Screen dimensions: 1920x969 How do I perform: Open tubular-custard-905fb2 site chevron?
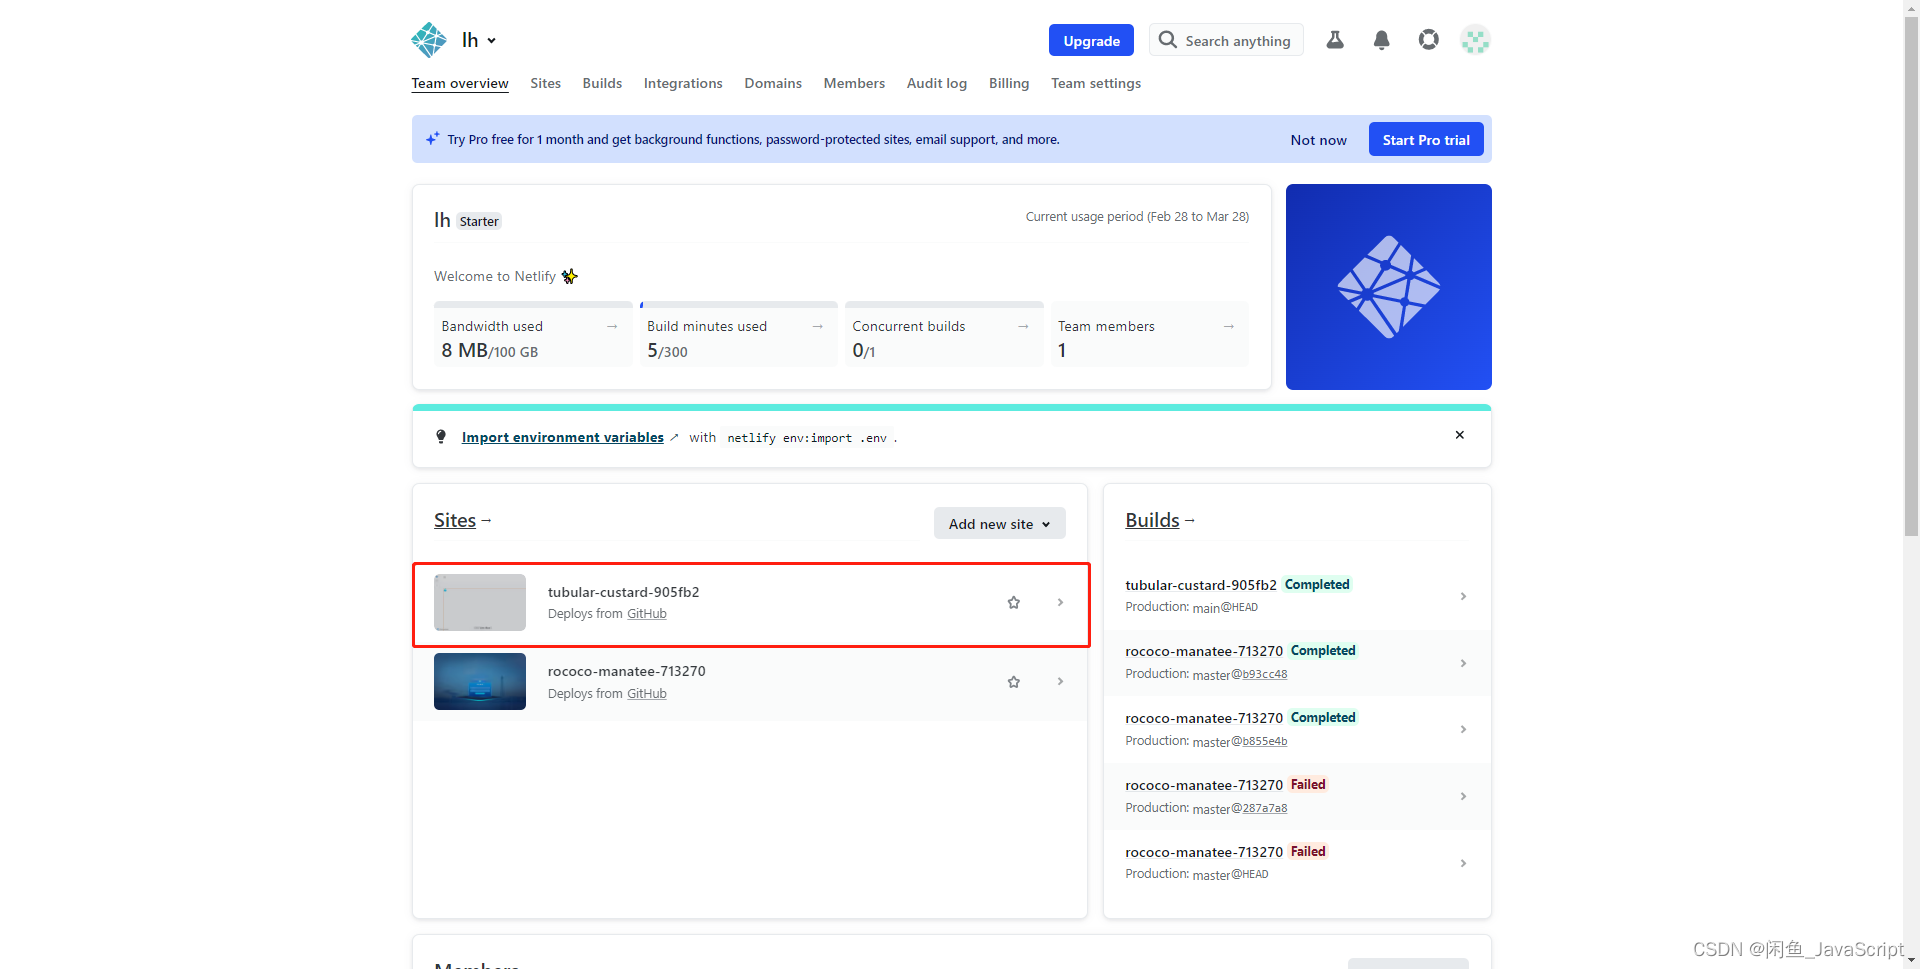pos(1060,602)
